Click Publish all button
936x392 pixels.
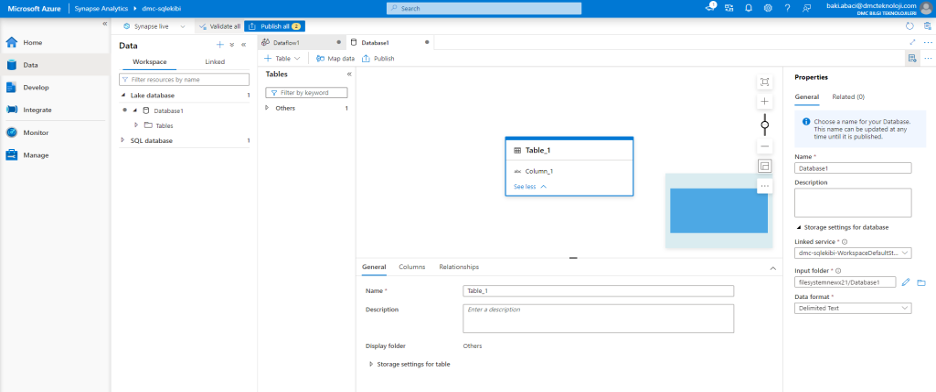(275, 26)
